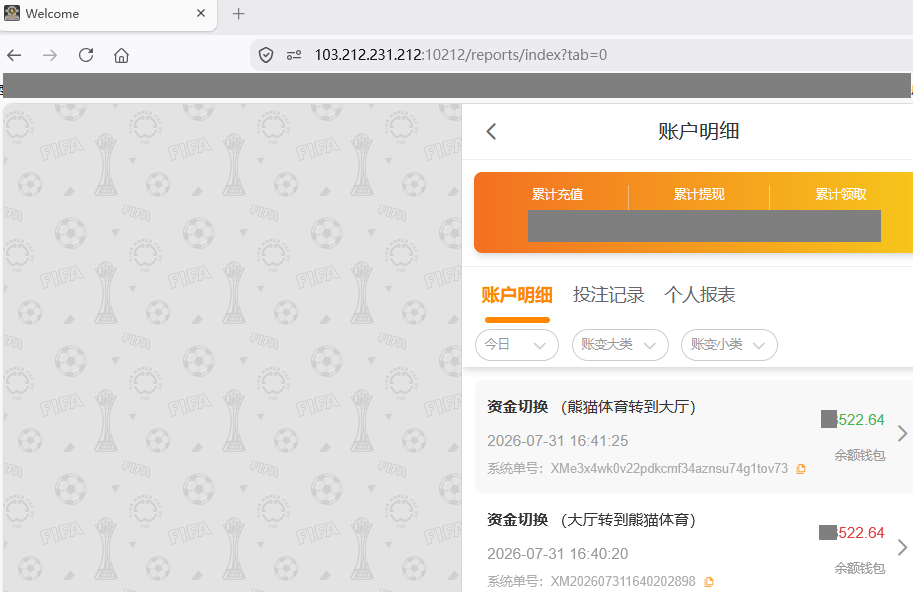This screenshot has height=592, width=913.
Task: Copy order number XM202607311640202898
Action: 709,582
